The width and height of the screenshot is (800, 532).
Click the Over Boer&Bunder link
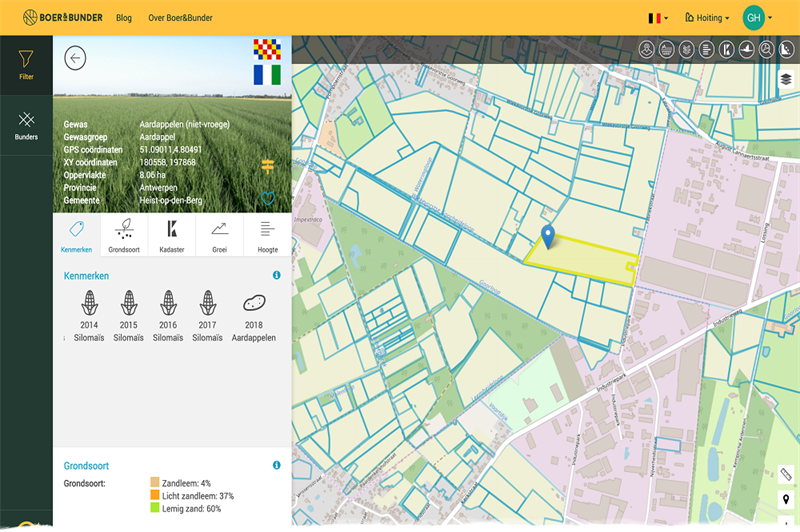tap(179, 18)
